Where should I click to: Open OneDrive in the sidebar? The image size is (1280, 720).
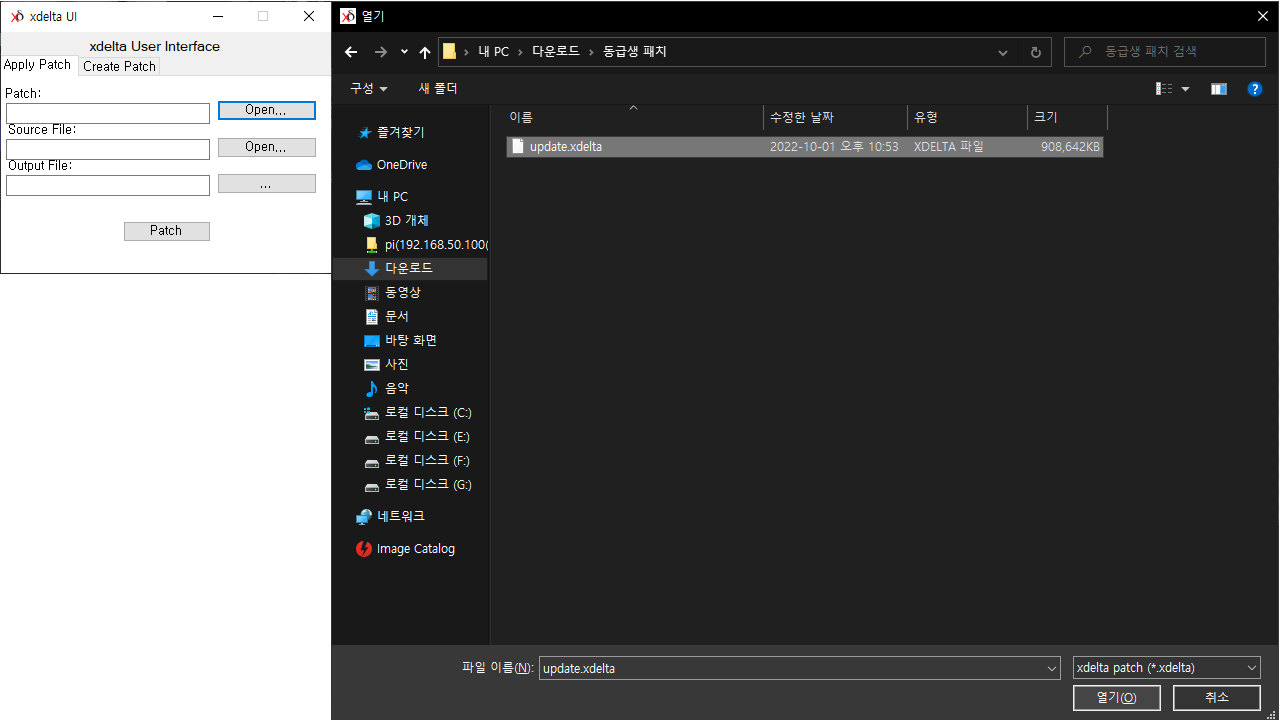click(402, 165)
